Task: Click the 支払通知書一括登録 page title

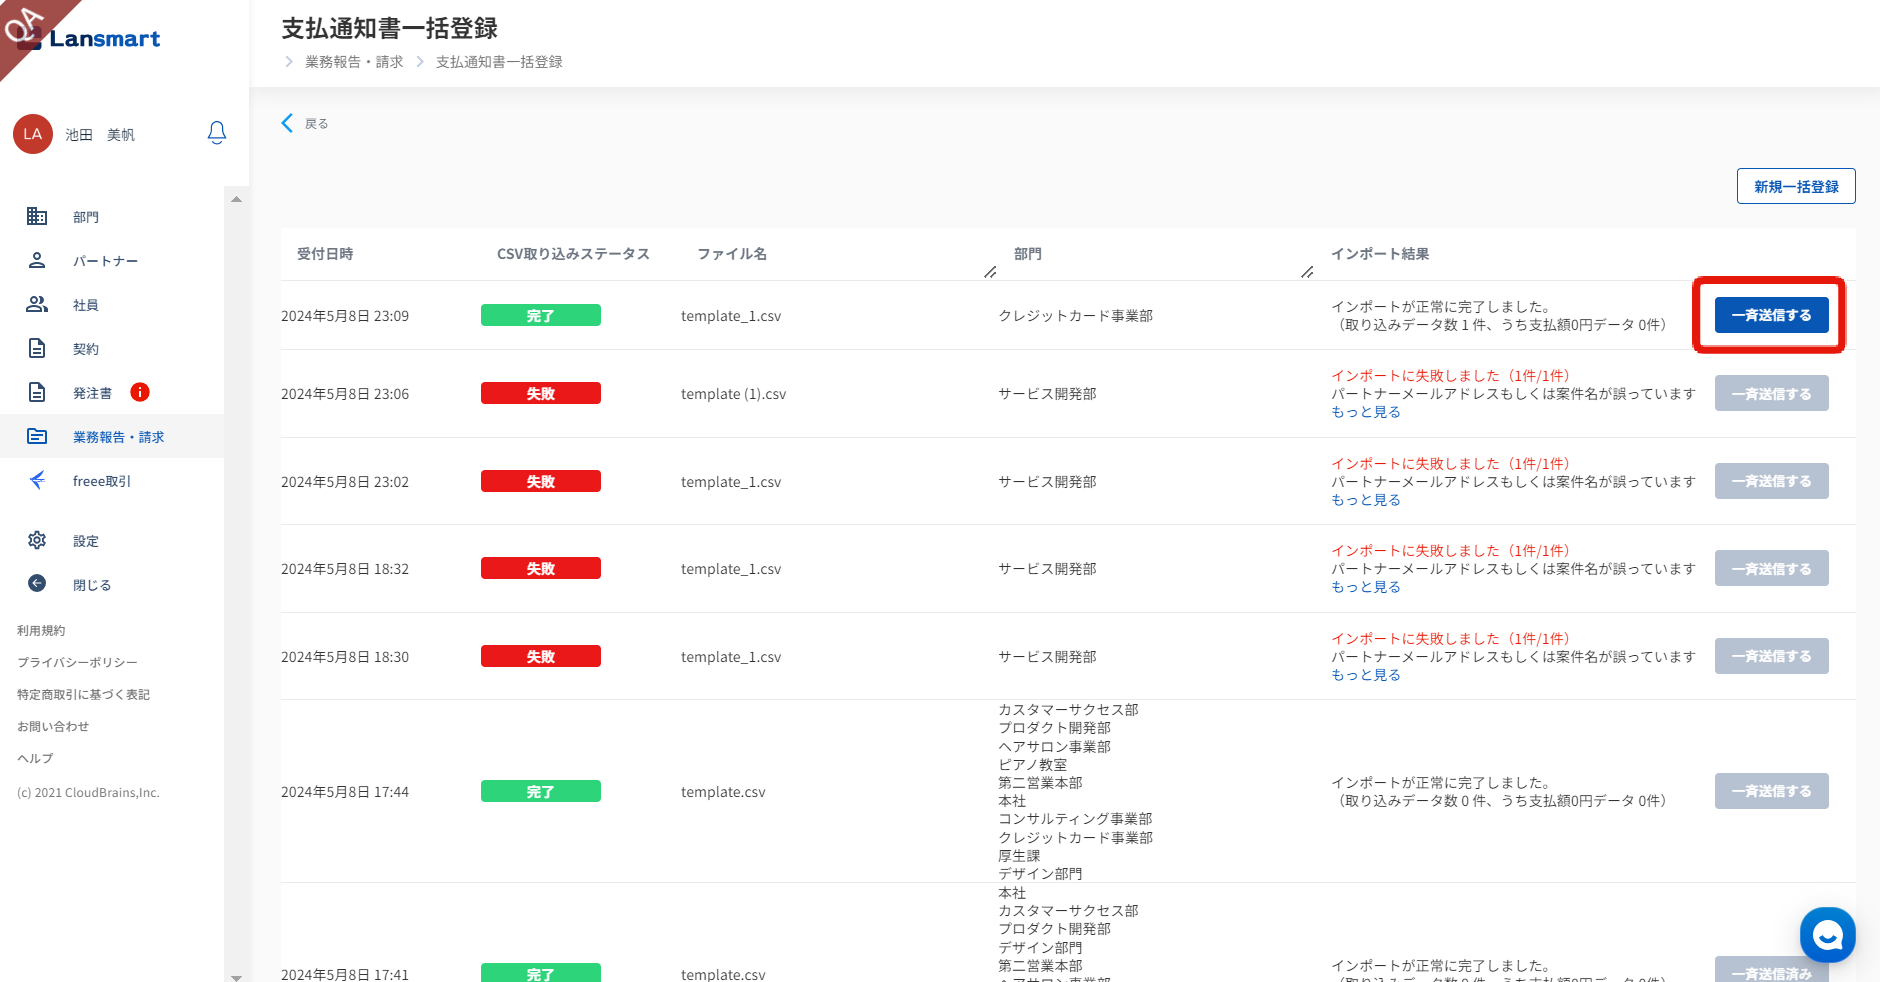Action: 390,28
